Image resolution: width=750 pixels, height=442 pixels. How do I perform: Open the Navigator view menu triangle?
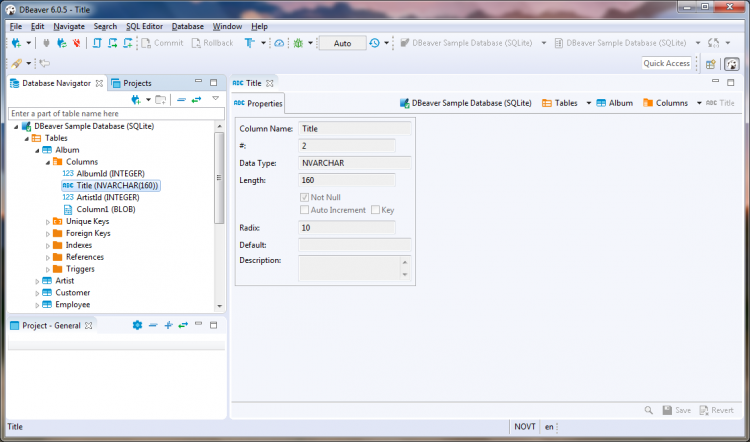[216, 99]
